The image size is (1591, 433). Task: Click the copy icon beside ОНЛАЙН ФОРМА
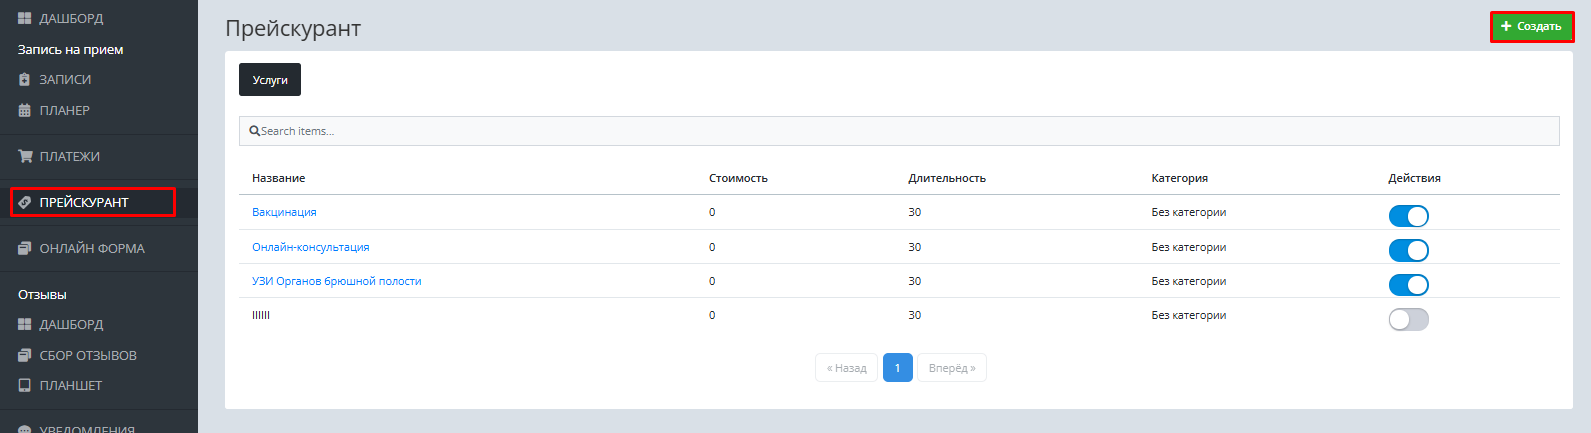[x=25, y=249]
